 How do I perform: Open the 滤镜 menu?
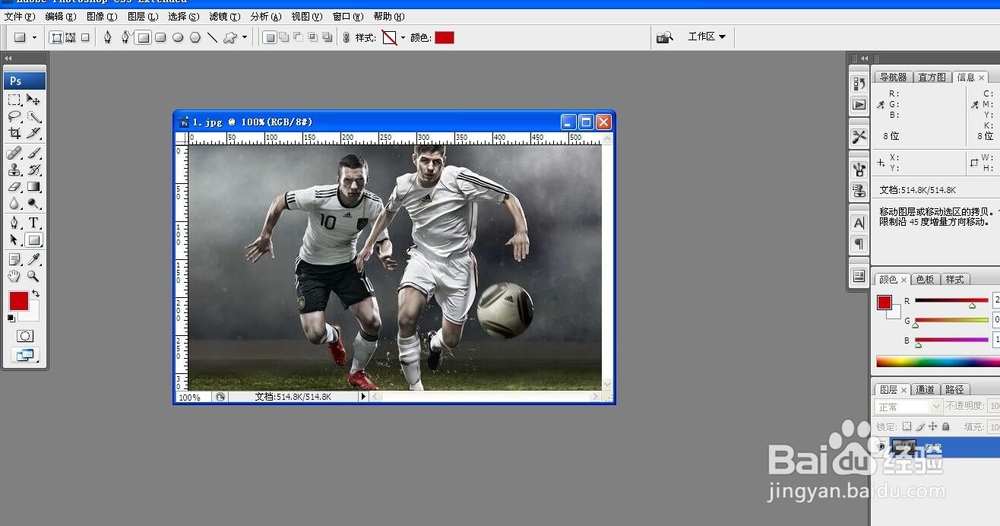coord(224,17)
